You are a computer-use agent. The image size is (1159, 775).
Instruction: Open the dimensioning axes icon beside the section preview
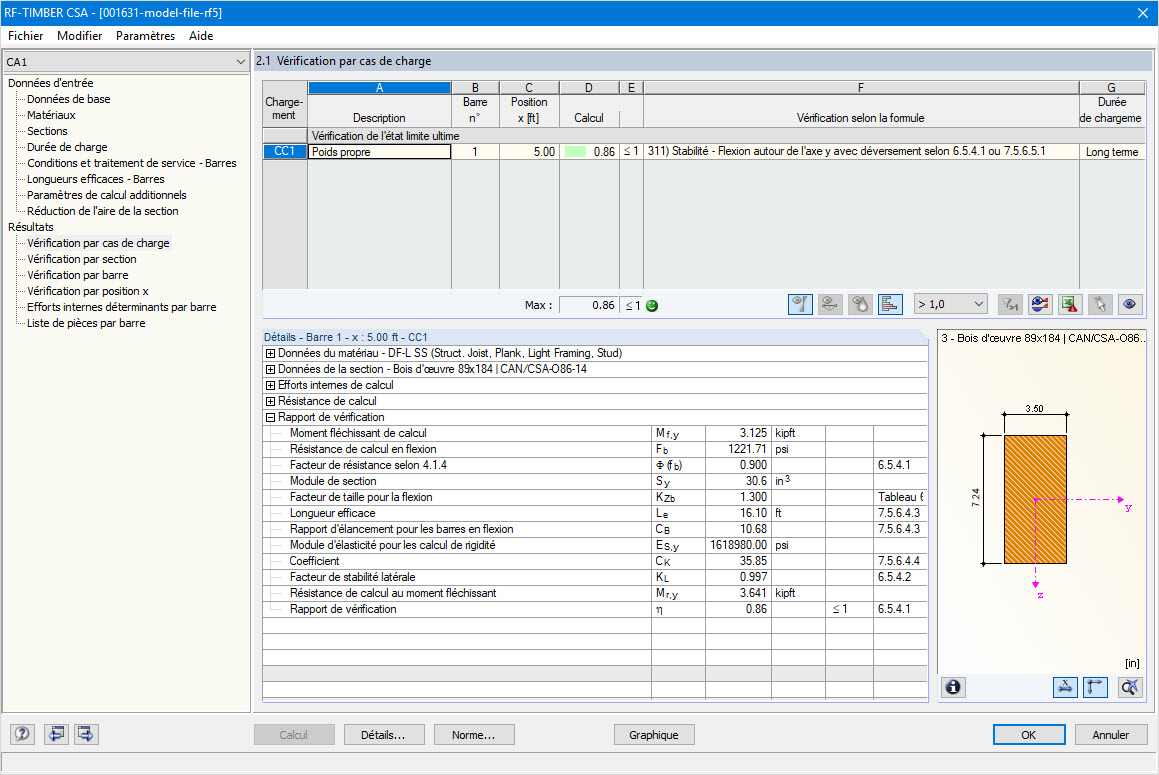[x=1095, y=687]
